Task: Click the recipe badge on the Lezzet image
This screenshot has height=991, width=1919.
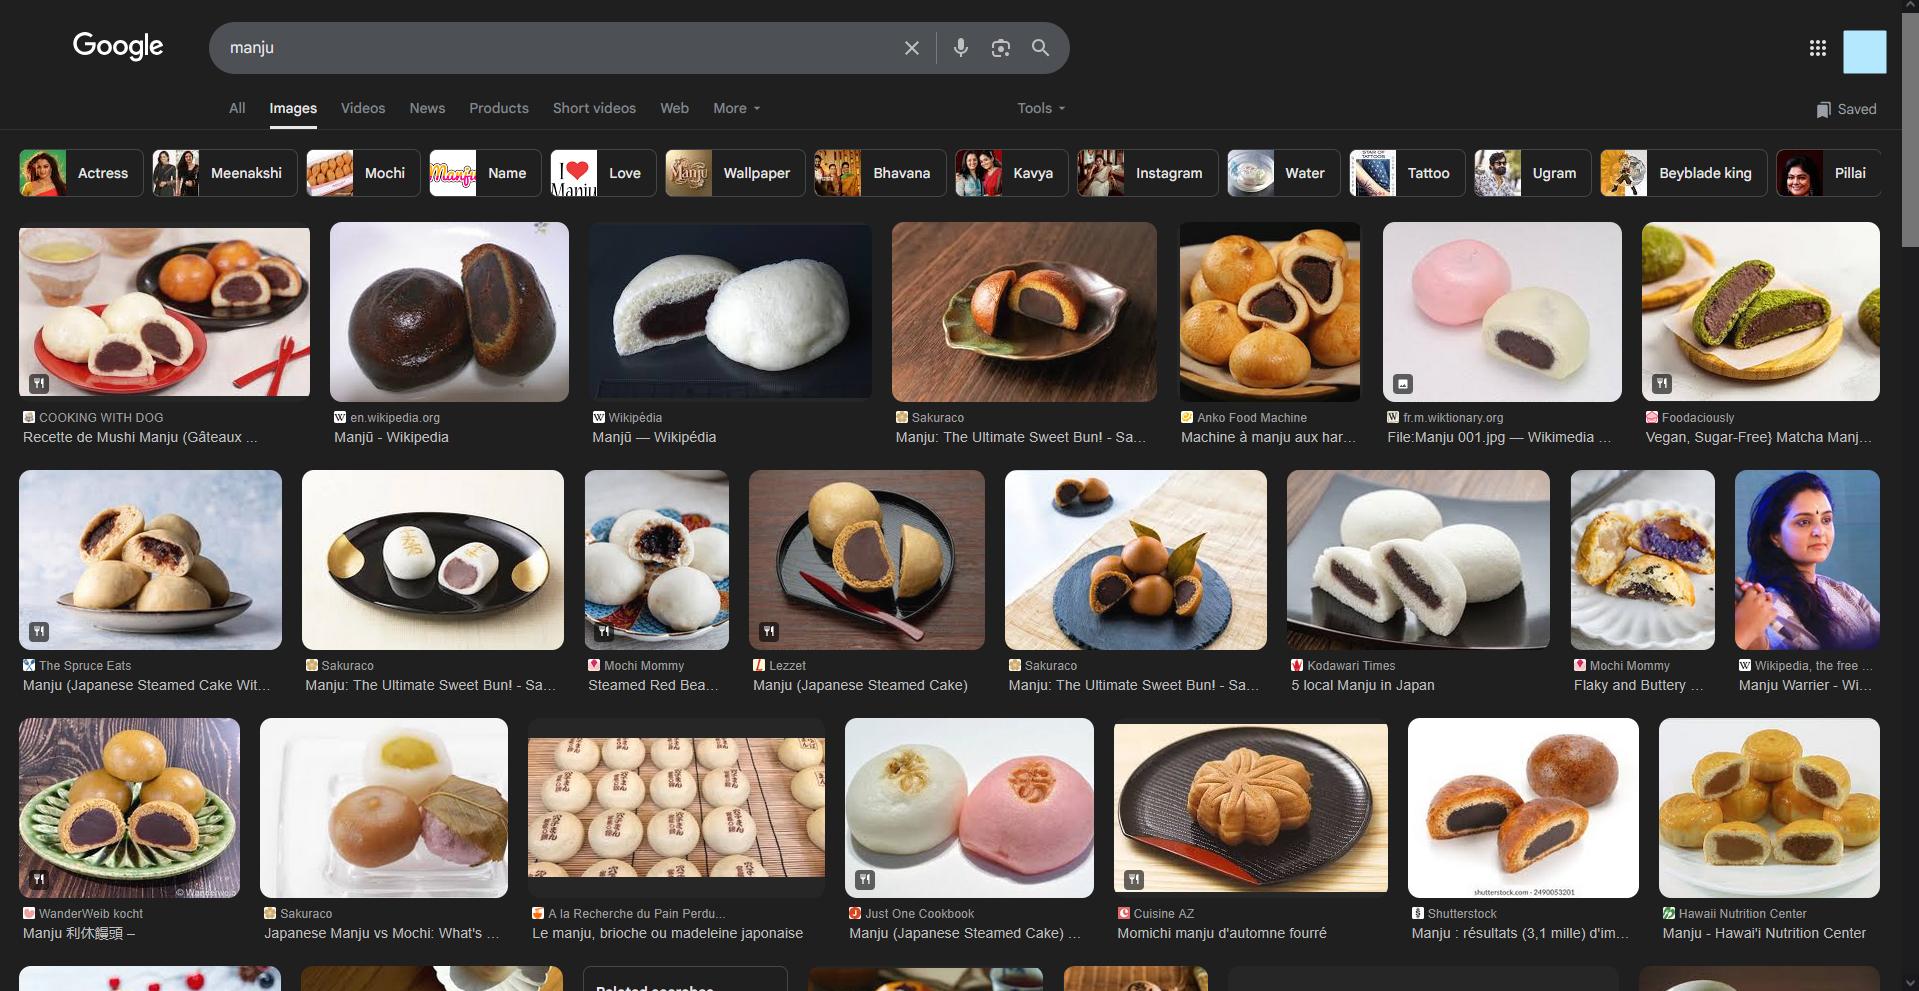Action: [x=768, y=631]
